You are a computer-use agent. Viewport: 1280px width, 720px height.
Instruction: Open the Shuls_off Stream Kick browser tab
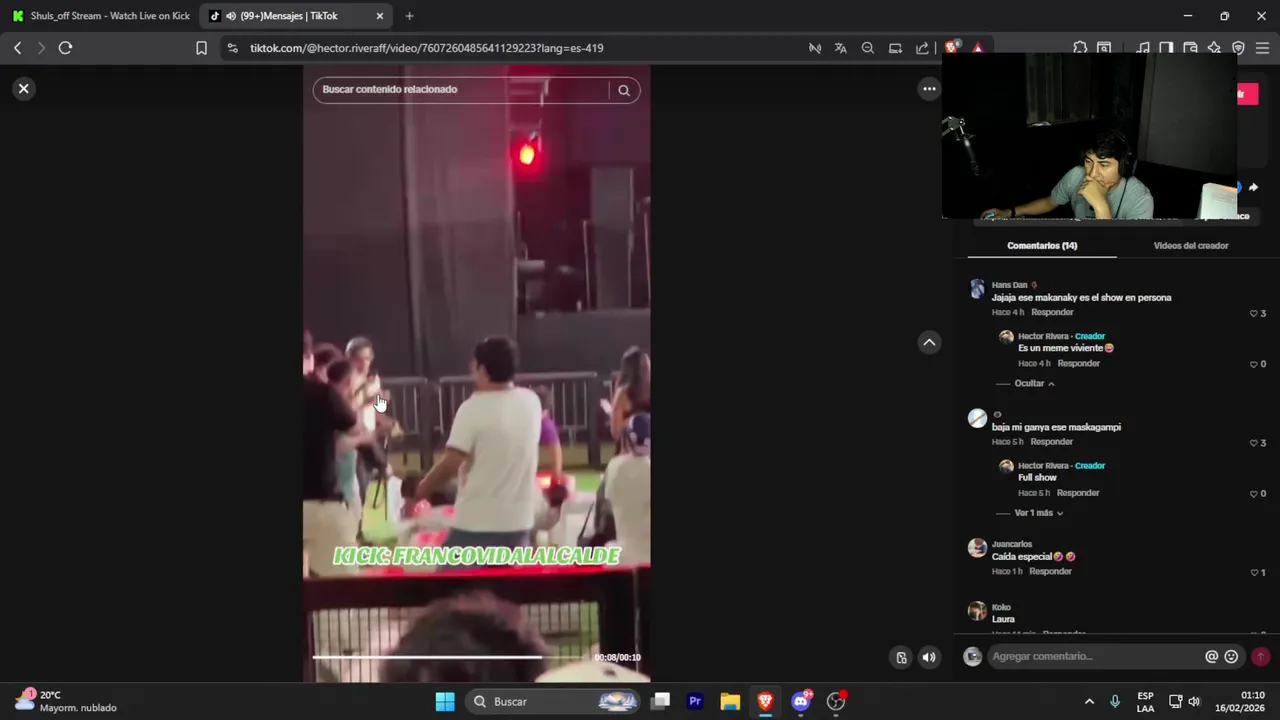pyautogui.click(x=100, y=16)
